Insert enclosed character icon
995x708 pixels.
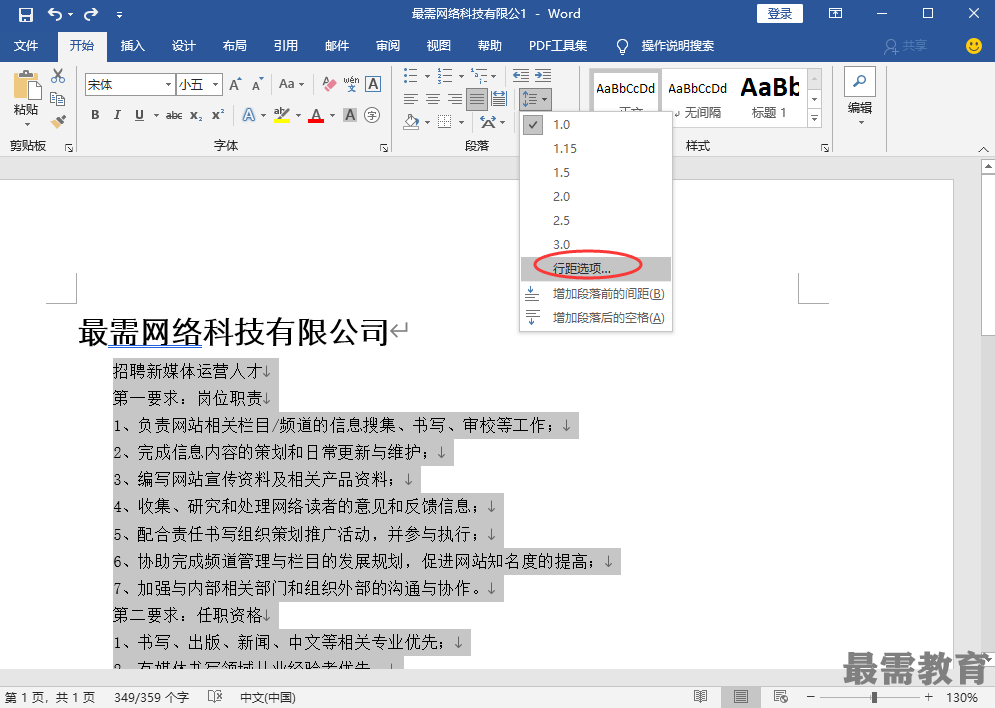pos(372,115)
